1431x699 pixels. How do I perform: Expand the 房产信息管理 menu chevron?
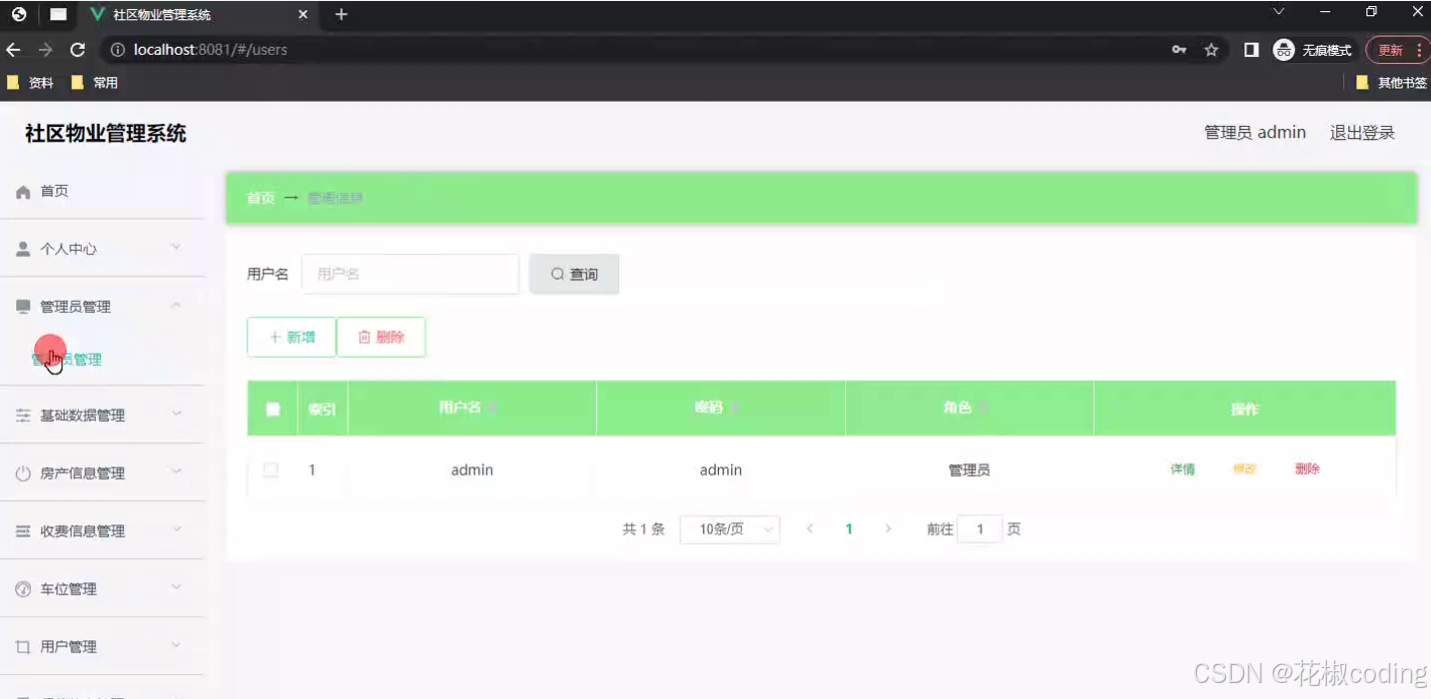pyautogui.click(x=176, y=472)
